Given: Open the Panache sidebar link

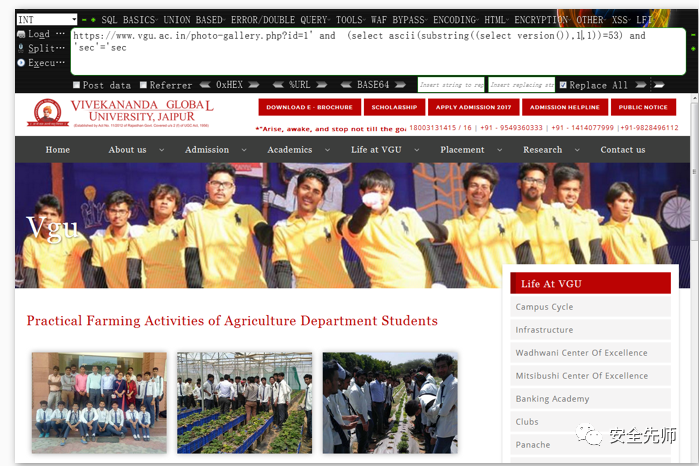Looking at the screenshot, I should pos(590,445).
